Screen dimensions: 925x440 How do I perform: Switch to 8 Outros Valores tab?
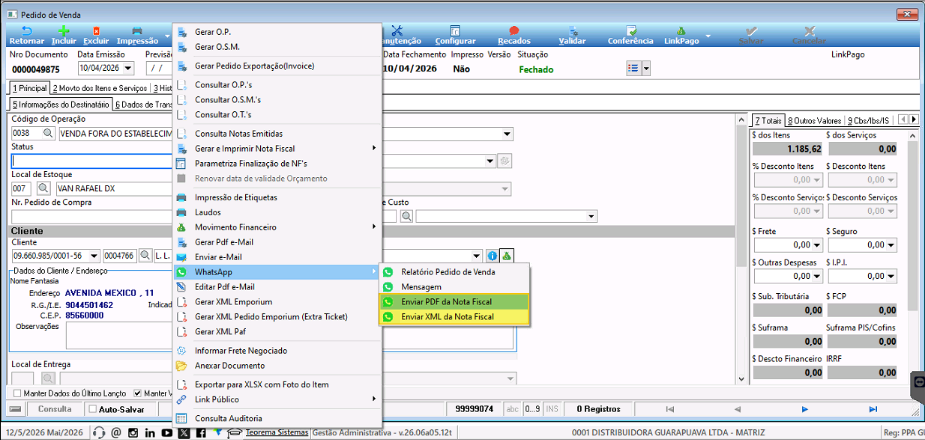tap(814, 120)
